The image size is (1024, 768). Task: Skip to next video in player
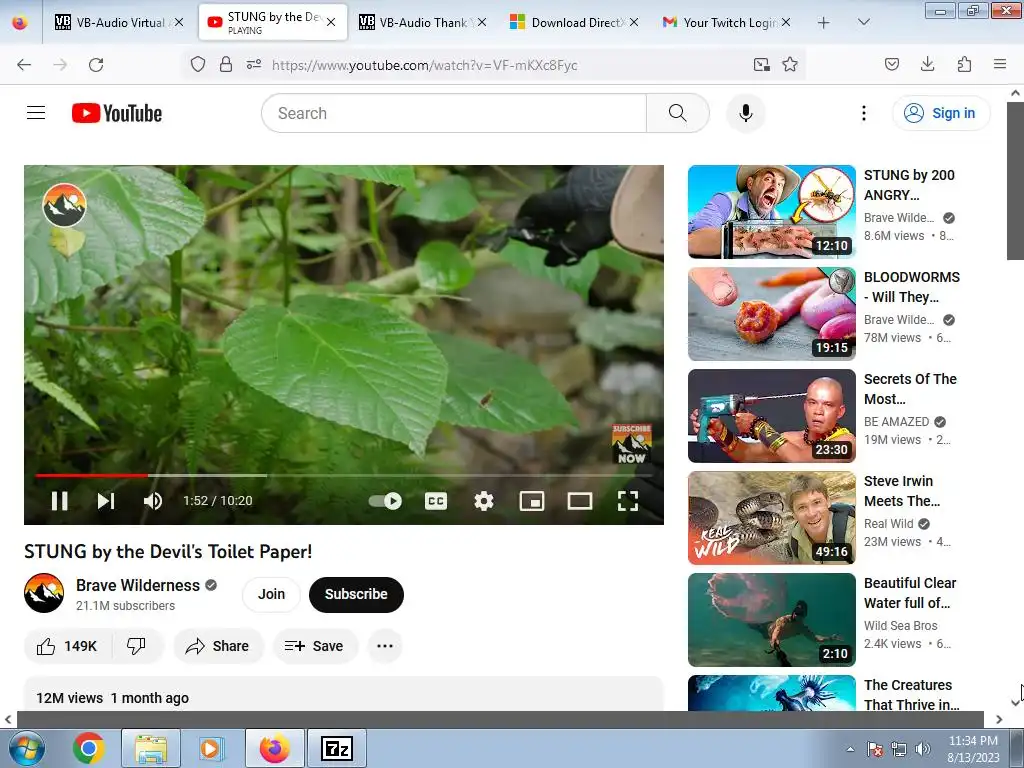[106, 501]
